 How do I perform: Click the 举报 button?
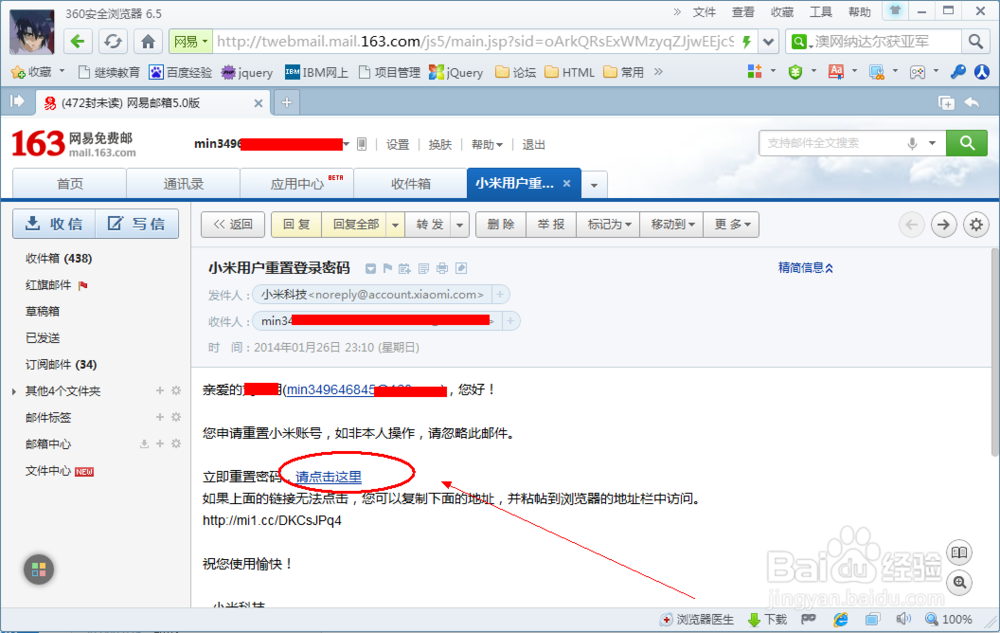coord(551,224)
